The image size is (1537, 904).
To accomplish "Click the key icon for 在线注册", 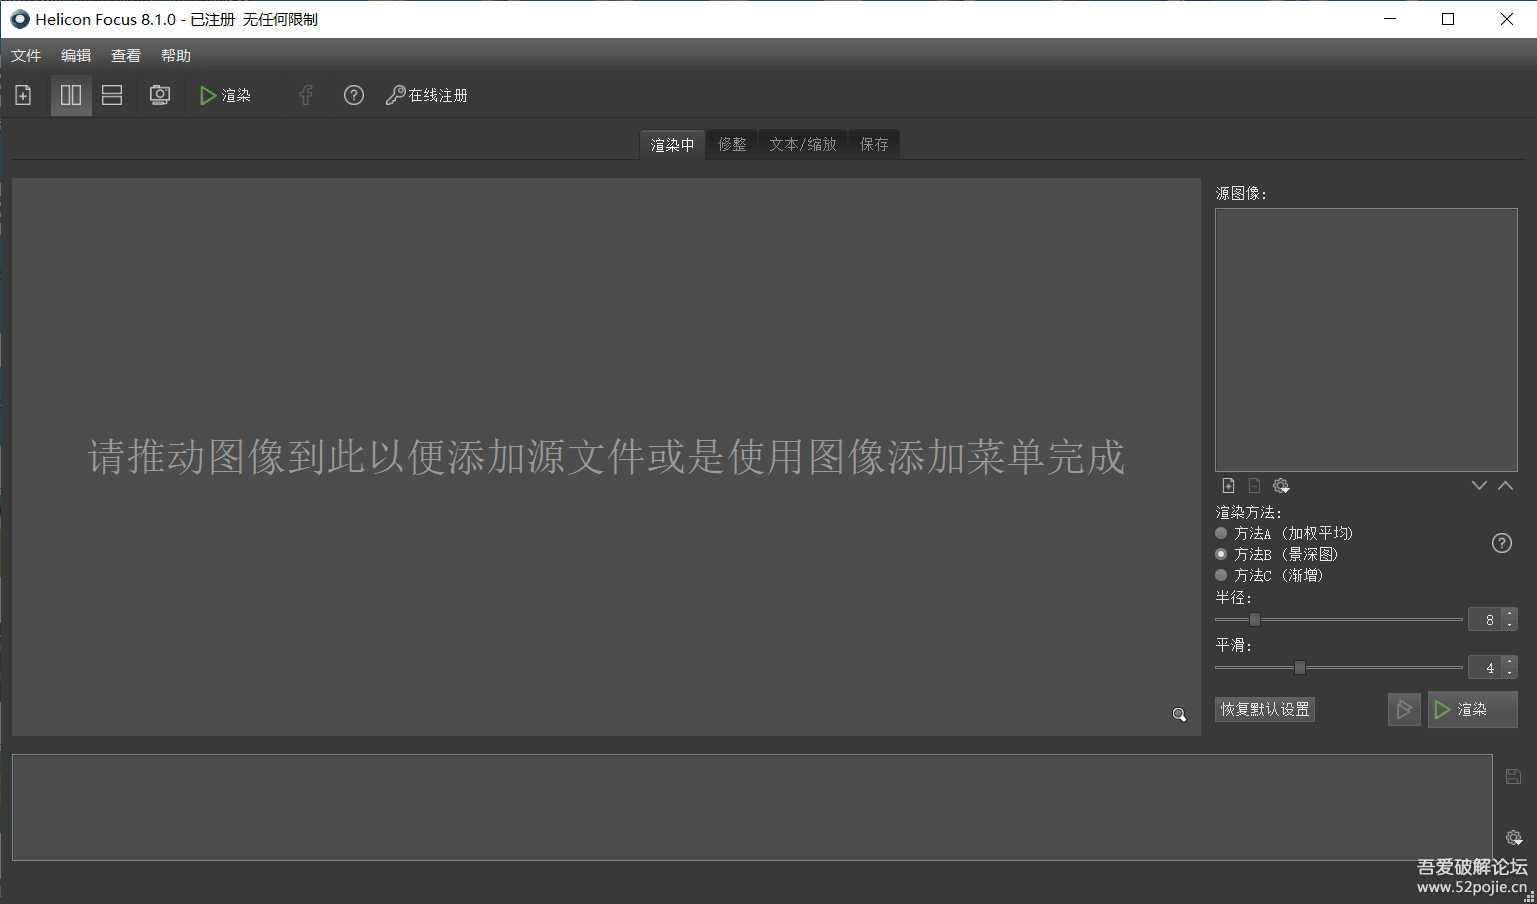I will [x=395, y=95].
